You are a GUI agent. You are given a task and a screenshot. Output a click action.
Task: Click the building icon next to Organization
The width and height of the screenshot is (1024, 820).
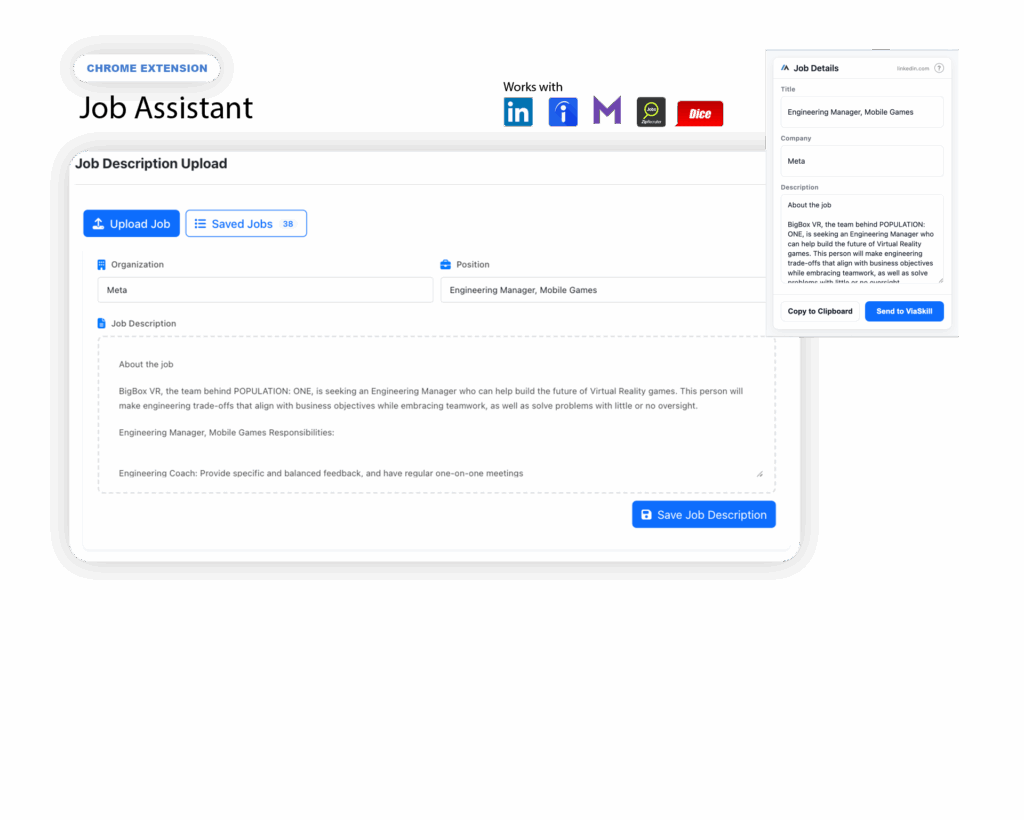(101, 265)
